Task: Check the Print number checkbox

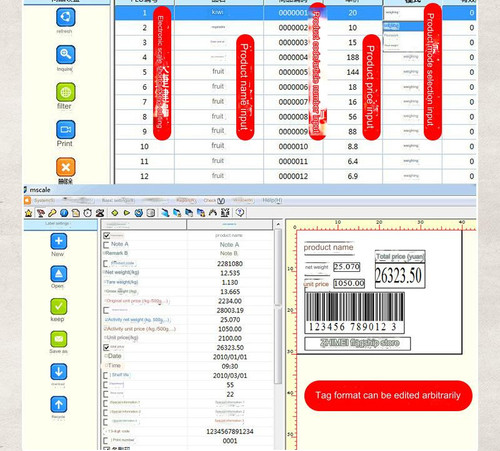Action: [106, 441]
